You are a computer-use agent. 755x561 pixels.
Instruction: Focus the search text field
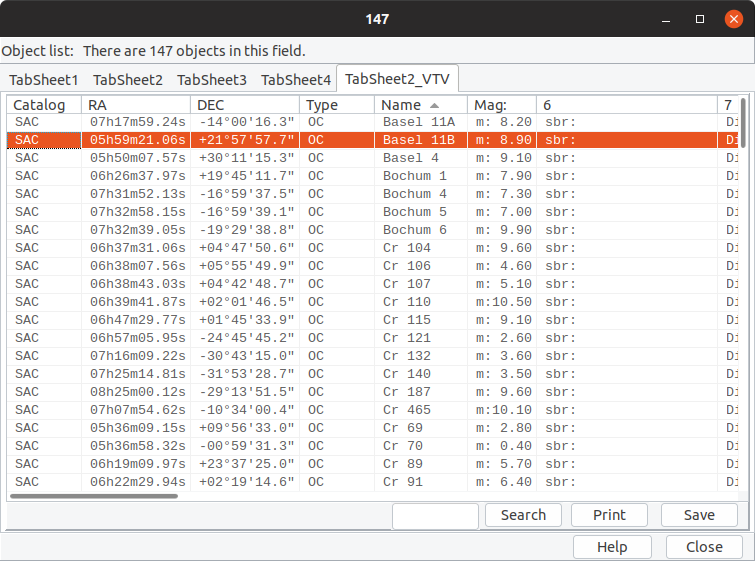(x=435, y=516)
